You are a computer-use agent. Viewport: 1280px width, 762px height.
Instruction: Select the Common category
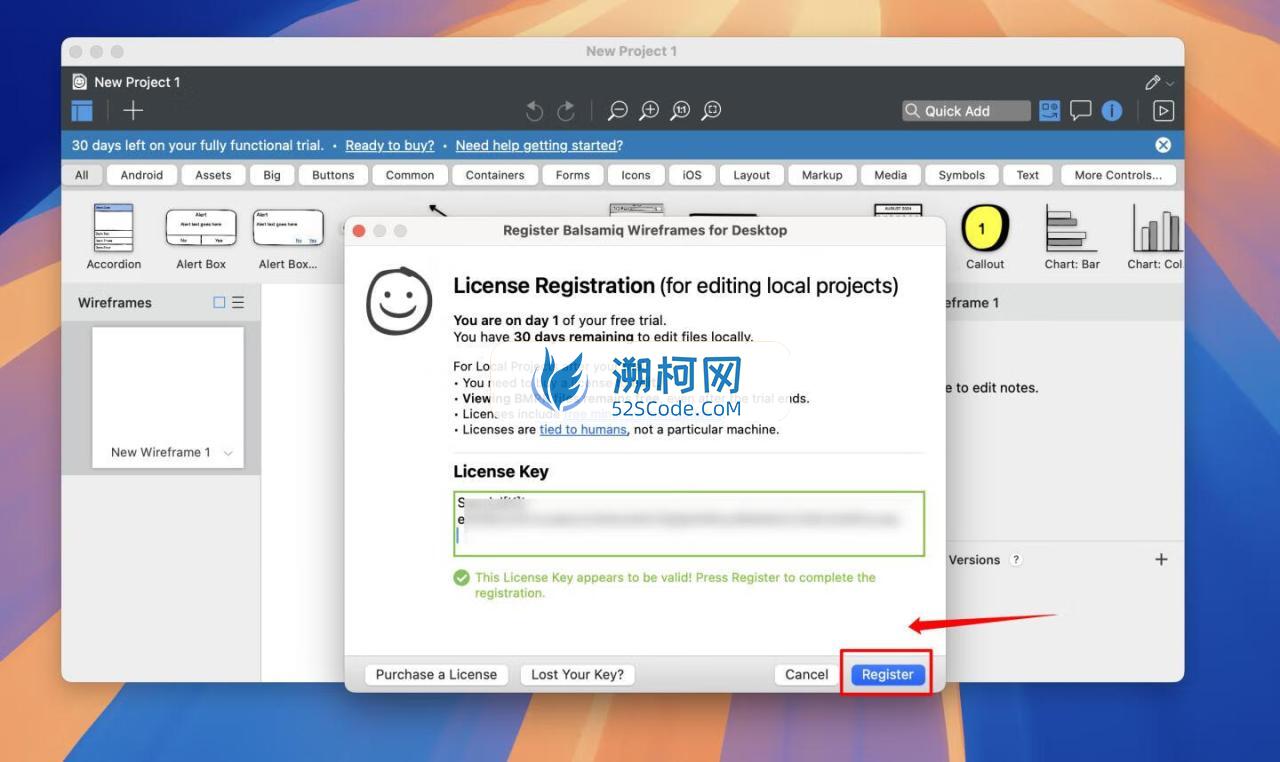[410, 175]
